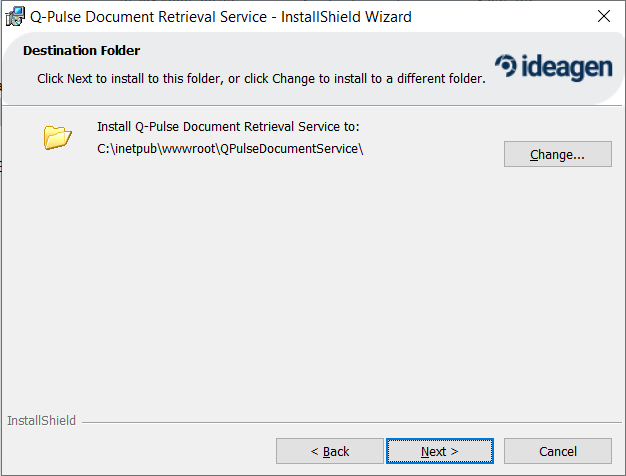Click 'InstallShield Wizard' words in title bar
626x476 pixels.
click(346, 17)
